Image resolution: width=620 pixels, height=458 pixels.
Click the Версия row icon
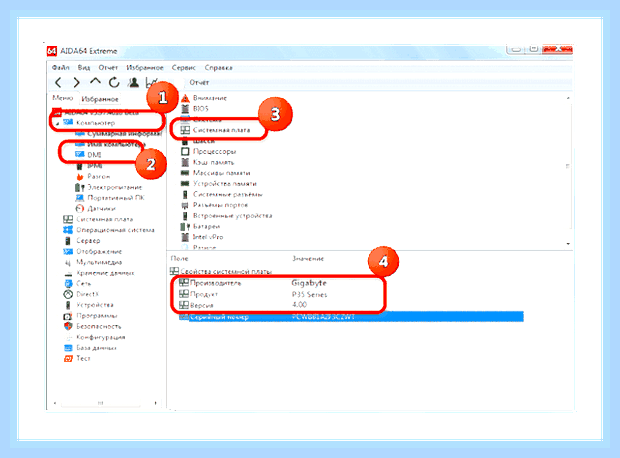(183, 305)
